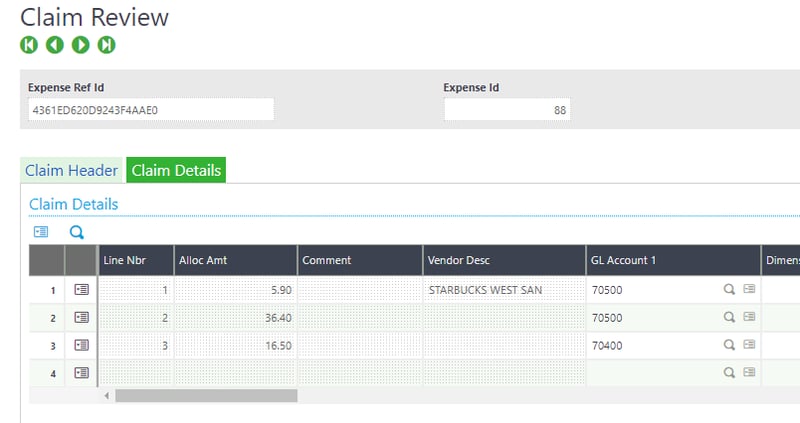This screenshot has height=423, width=800.
Task: Open the GL Account lookup for row 3
Action: [729, 345]
